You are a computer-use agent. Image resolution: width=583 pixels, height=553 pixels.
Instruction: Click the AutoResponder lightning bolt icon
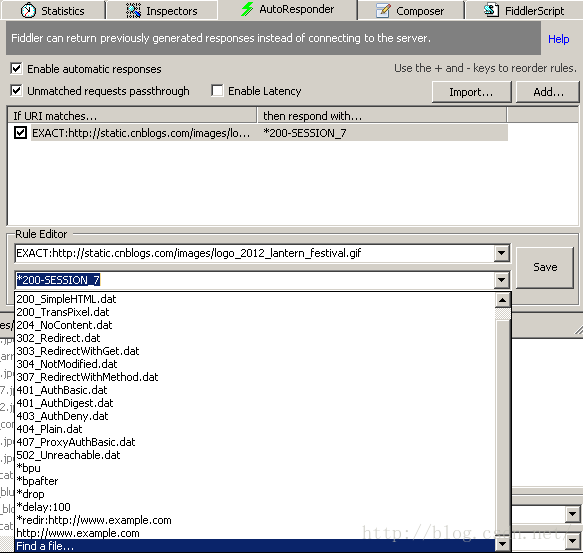point(247,9)
